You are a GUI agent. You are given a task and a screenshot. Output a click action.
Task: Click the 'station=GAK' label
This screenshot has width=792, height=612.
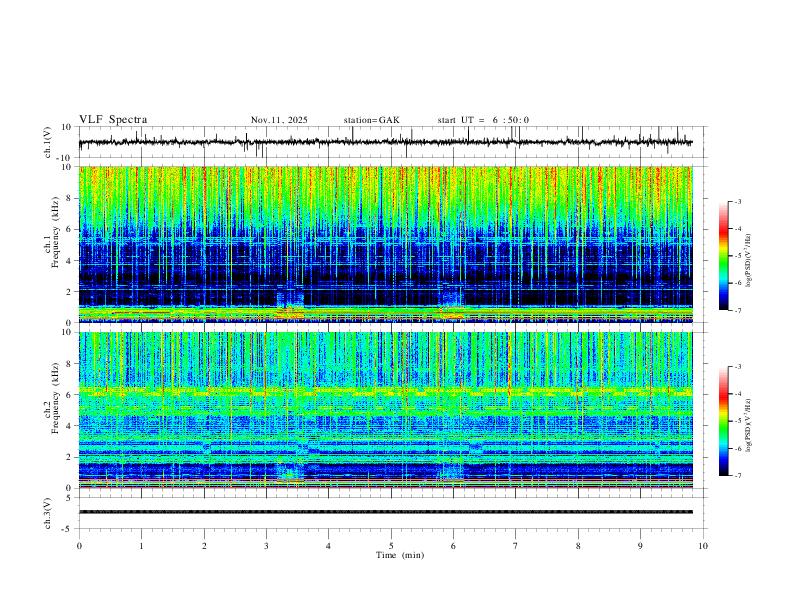pyautogui.click(x=371, y=120)
